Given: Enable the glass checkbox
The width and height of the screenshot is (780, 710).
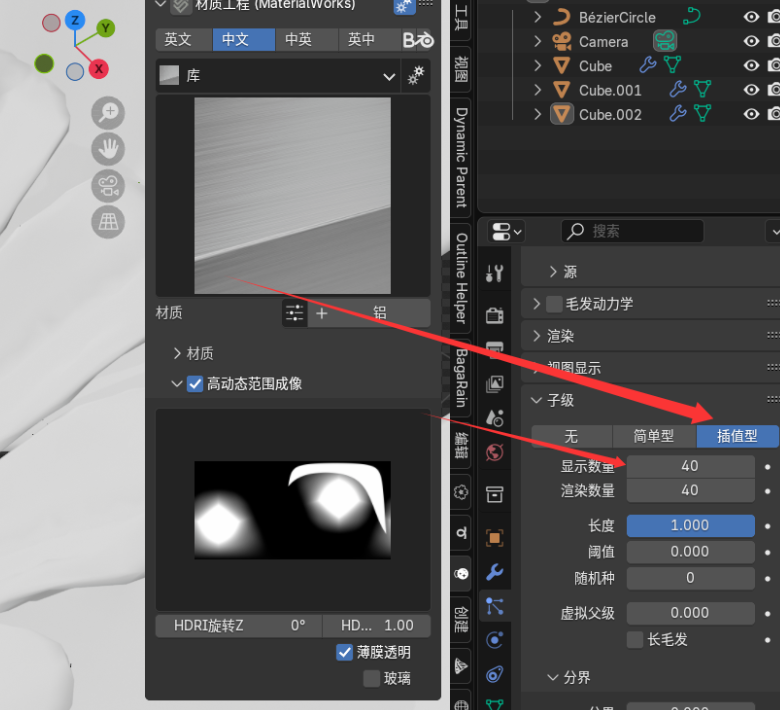Looking at the screenshot, I should point(371,678).
